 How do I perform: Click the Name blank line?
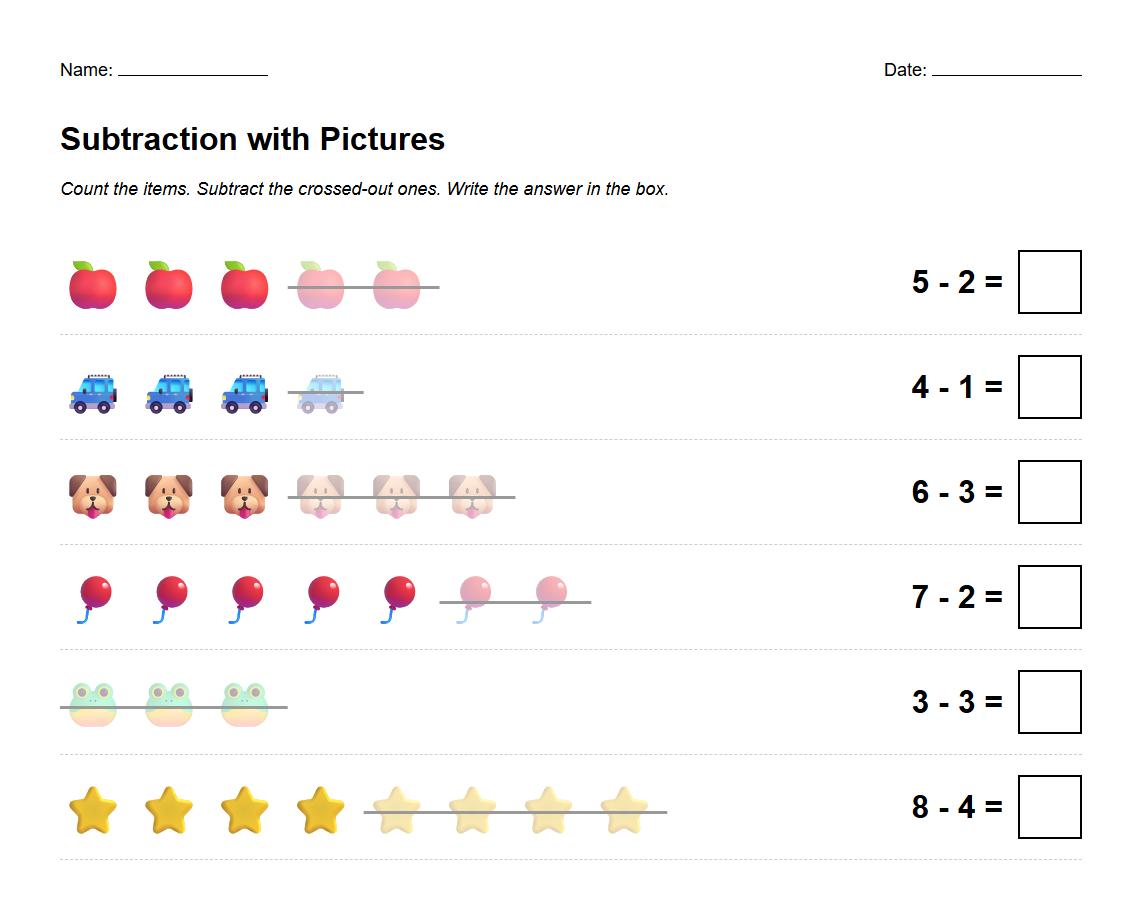click(193, 71)
